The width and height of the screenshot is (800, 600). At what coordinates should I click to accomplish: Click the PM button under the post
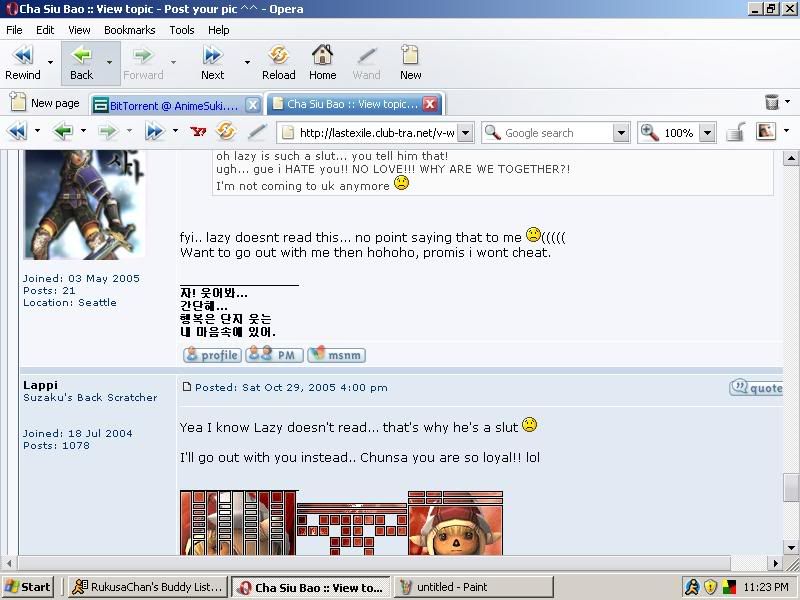point(274,355)
